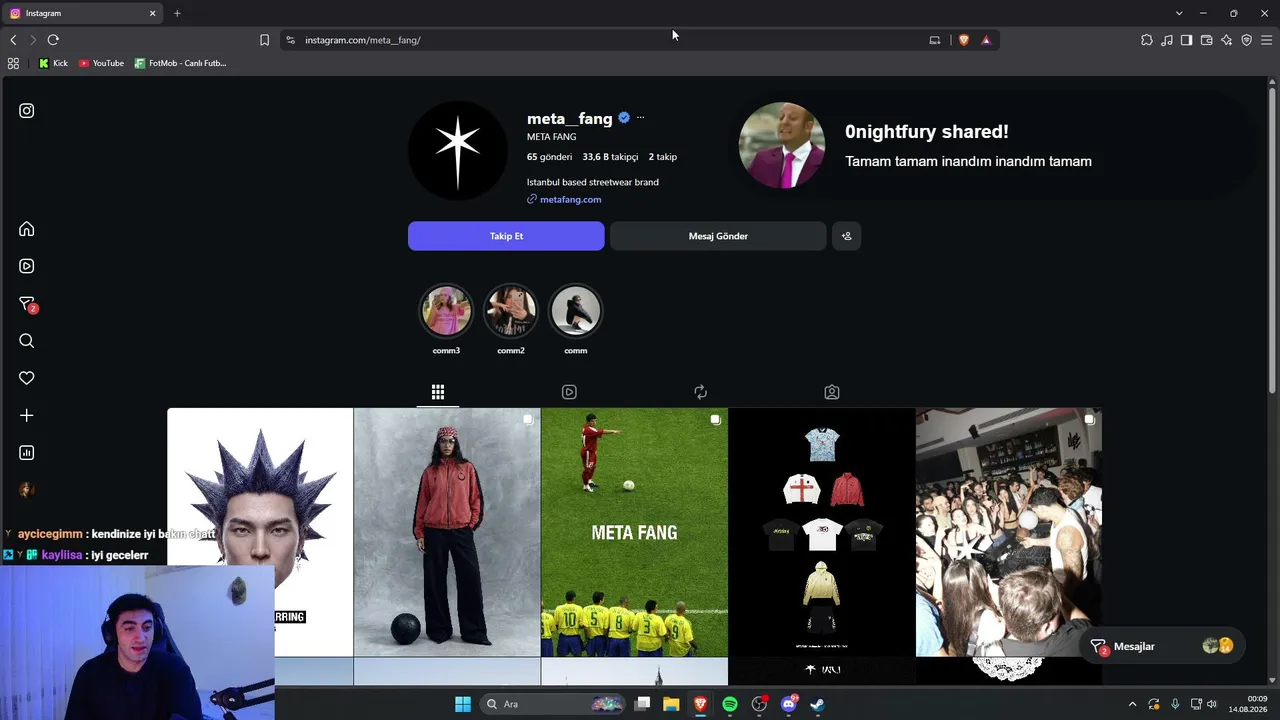View site information icon beside the URL
The image size is (1280, 720).
(290, 40)
